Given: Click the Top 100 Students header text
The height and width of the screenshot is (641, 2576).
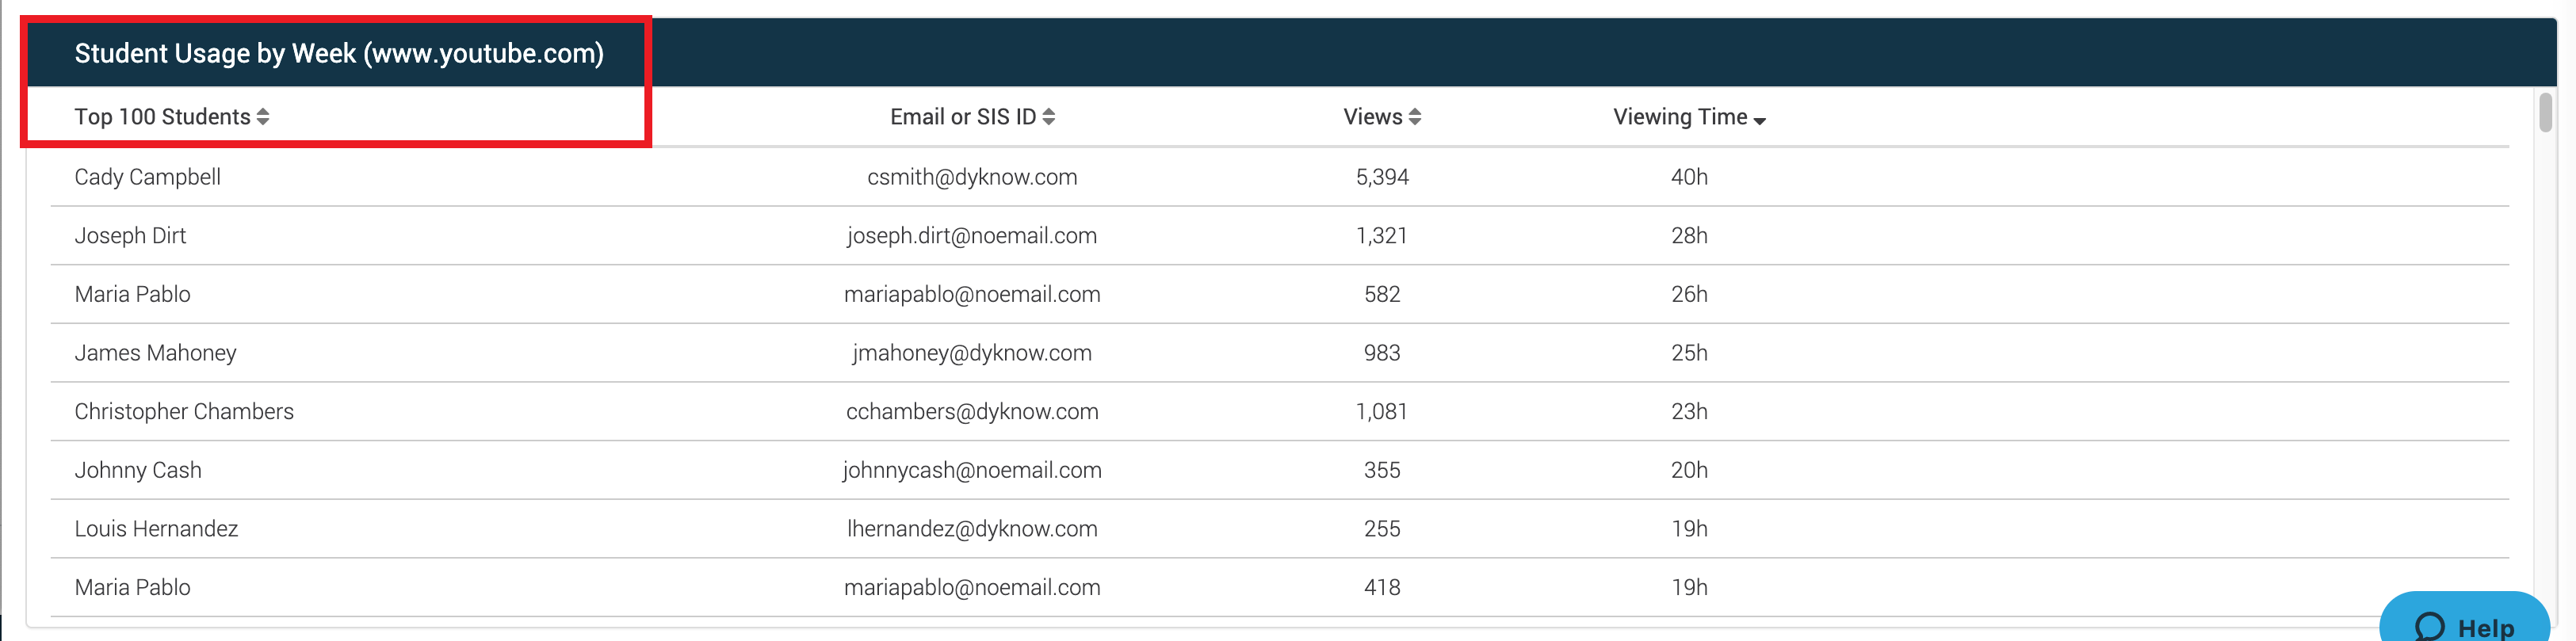Looking at the screenshot, I should (x=162, y=117).
